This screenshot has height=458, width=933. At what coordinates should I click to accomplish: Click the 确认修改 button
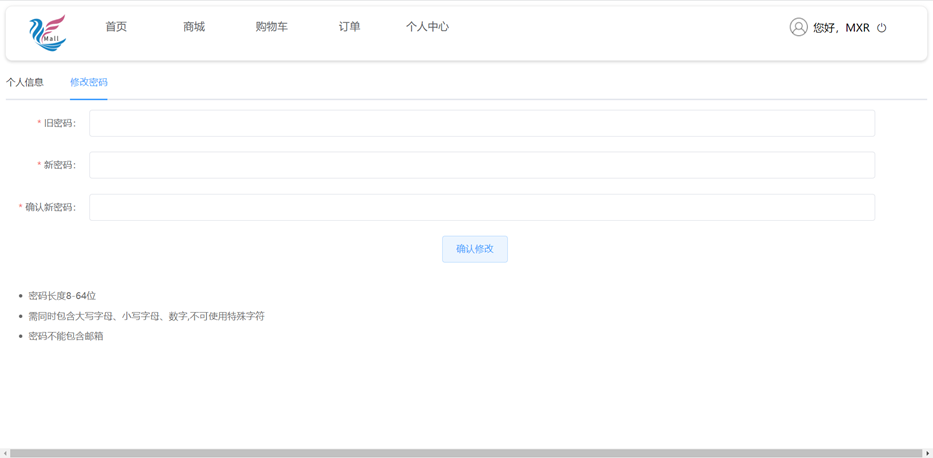coord(475,249)
